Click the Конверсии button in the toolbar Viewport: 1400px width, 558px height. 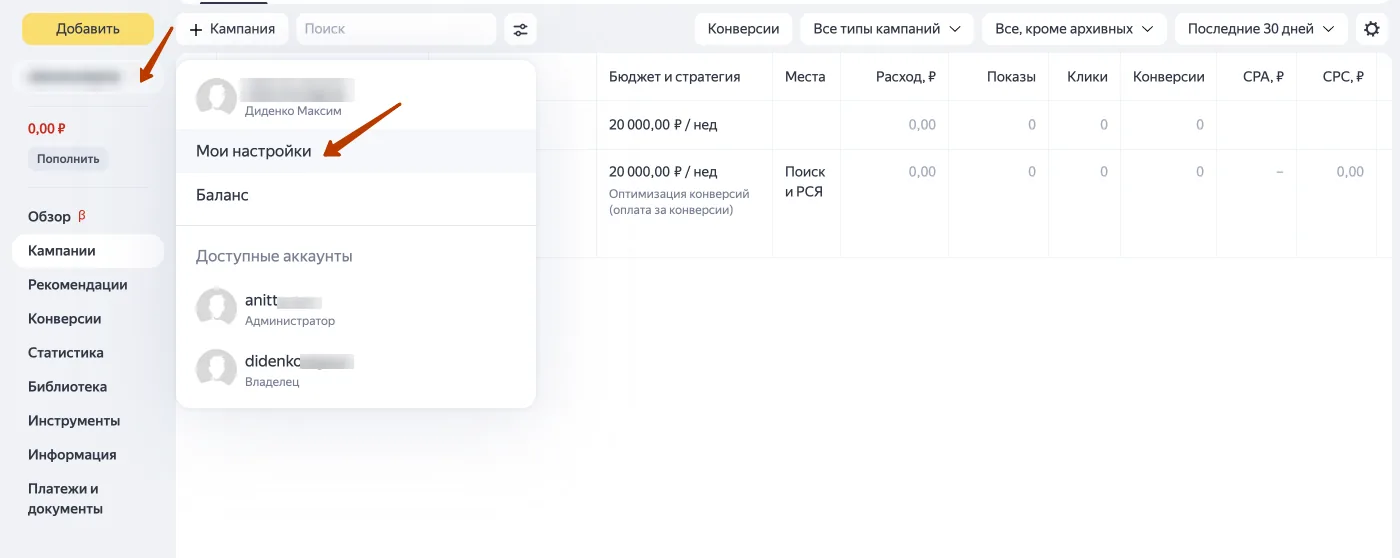(x=743, y=29)
